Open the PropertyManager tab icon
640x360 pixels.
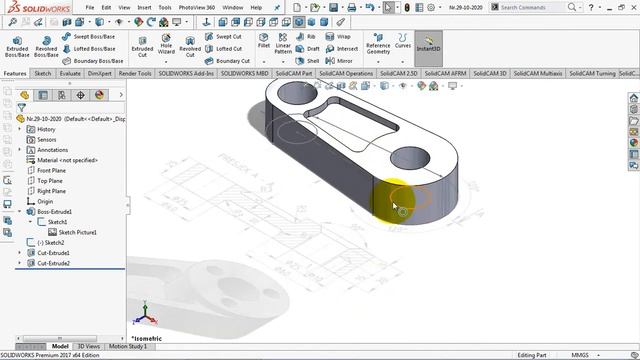43,95
